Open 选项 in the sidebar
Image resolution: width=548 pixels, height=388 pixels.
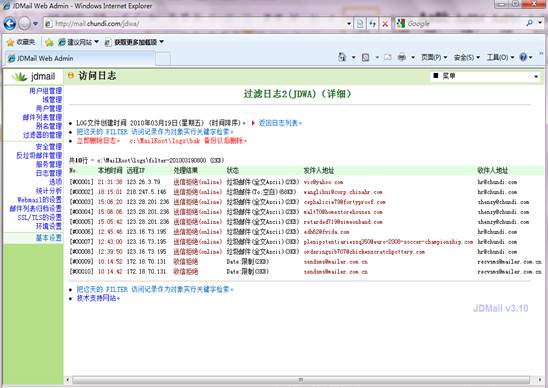56,182
